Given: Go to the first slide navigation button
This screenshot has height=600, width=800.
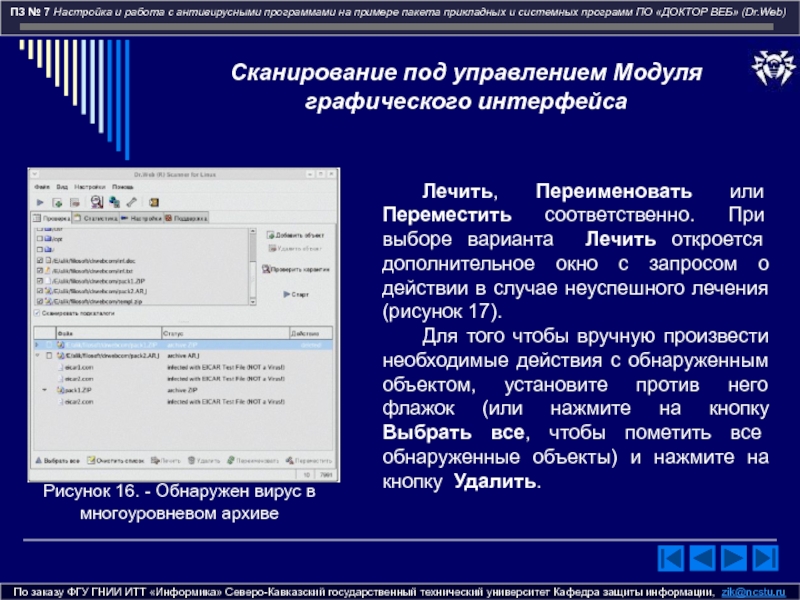Looking at the screenshot, I should [x=671, y=558].
